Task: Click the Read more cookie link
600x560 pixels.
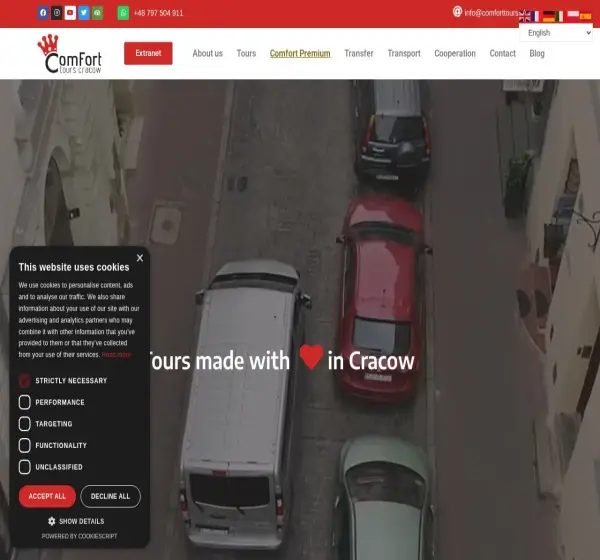Action: tap(116, 355)
